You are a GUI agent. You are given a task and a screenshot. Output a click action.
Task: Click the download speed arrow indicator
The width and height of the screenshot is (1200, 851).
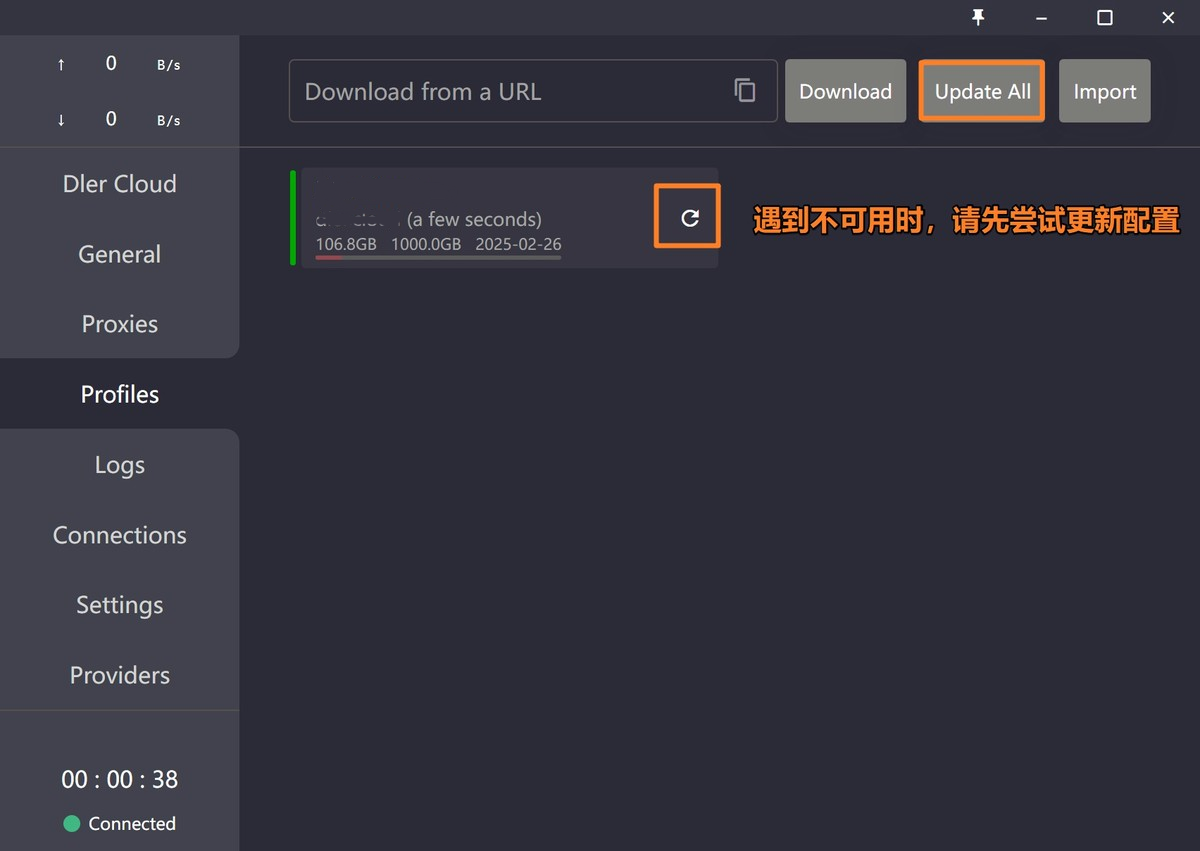[x=61, y=119]
